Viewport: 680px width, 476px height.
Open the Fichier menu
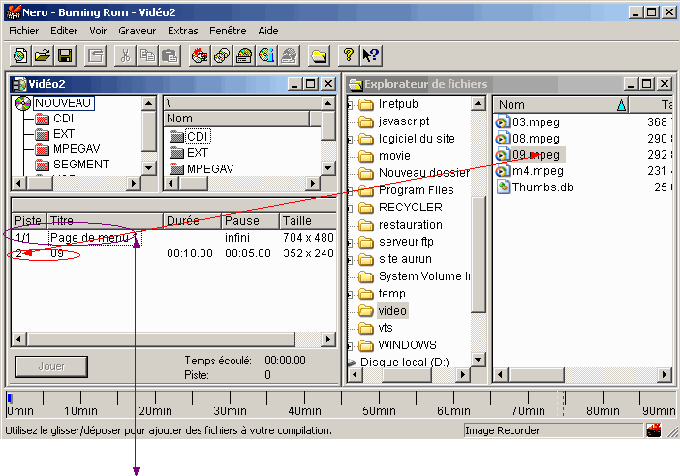pos(24,31)
